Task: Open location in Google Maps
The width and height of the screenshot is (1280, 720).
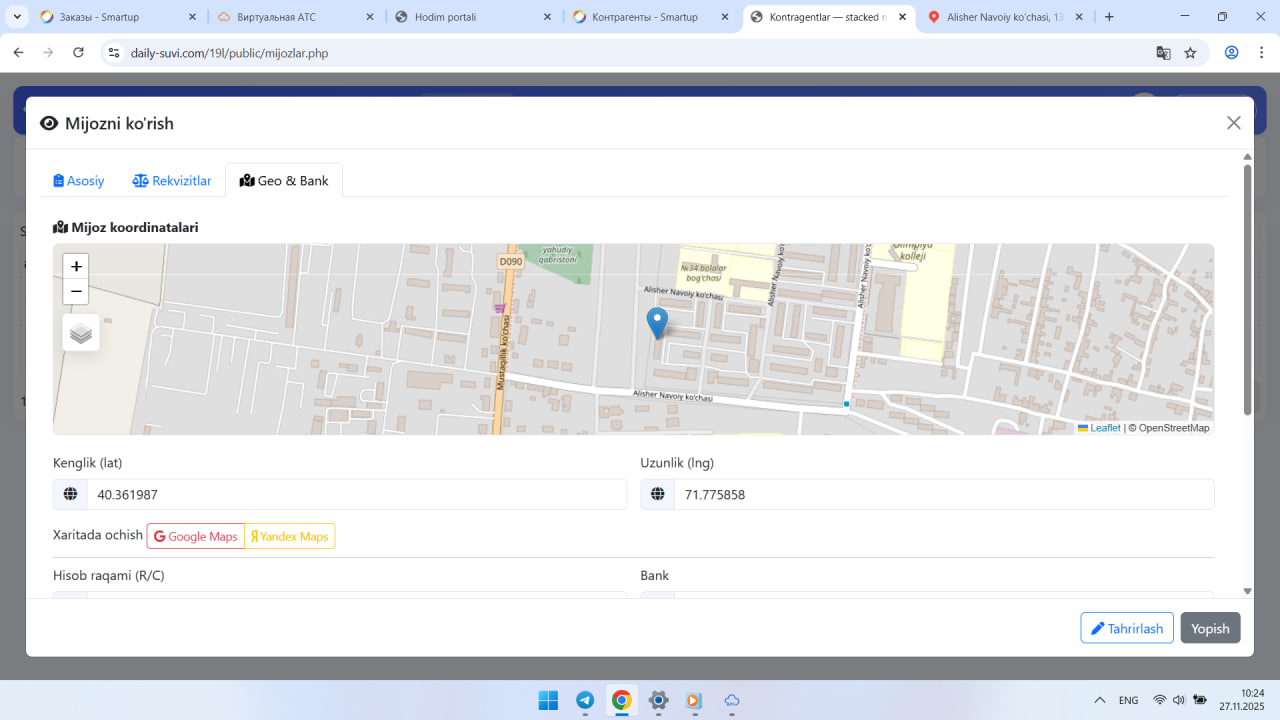Action: point(196,537)
